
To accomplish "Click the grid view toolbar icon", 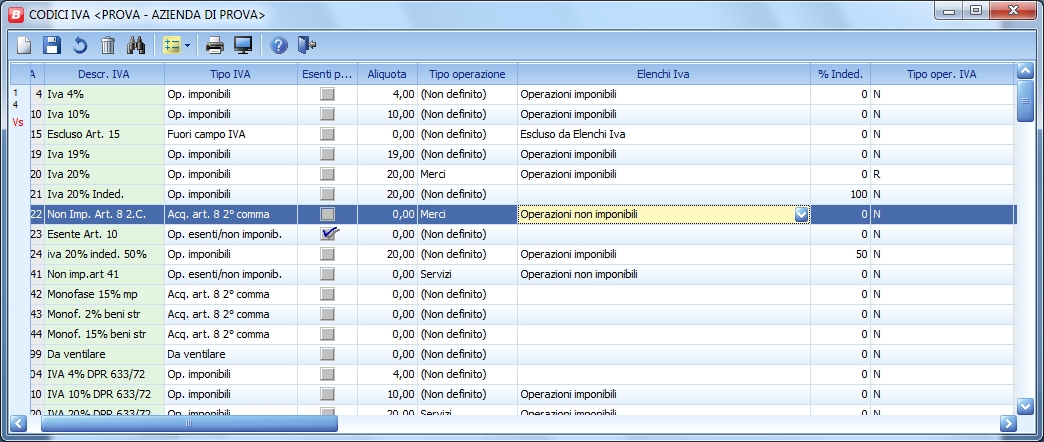I will [172, 45].
